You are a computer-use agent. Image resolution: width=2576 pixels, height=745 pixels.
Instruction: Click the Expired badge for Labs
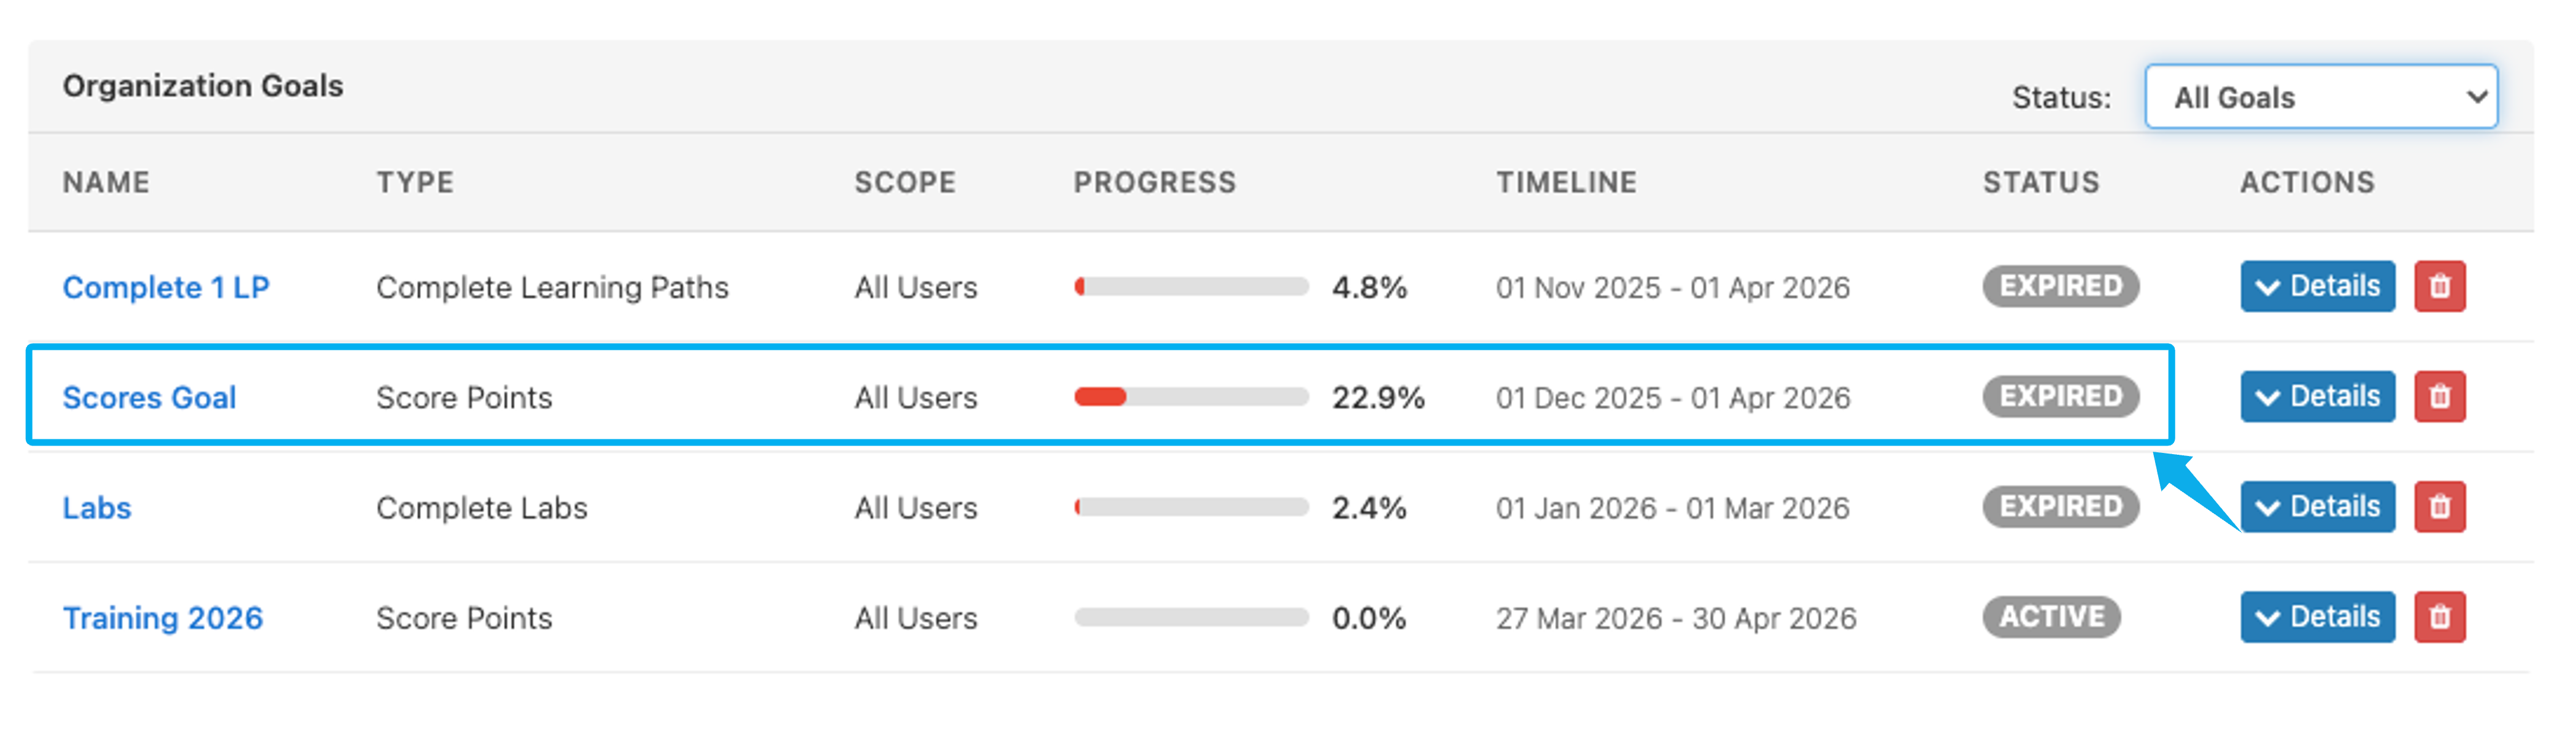2060,507
